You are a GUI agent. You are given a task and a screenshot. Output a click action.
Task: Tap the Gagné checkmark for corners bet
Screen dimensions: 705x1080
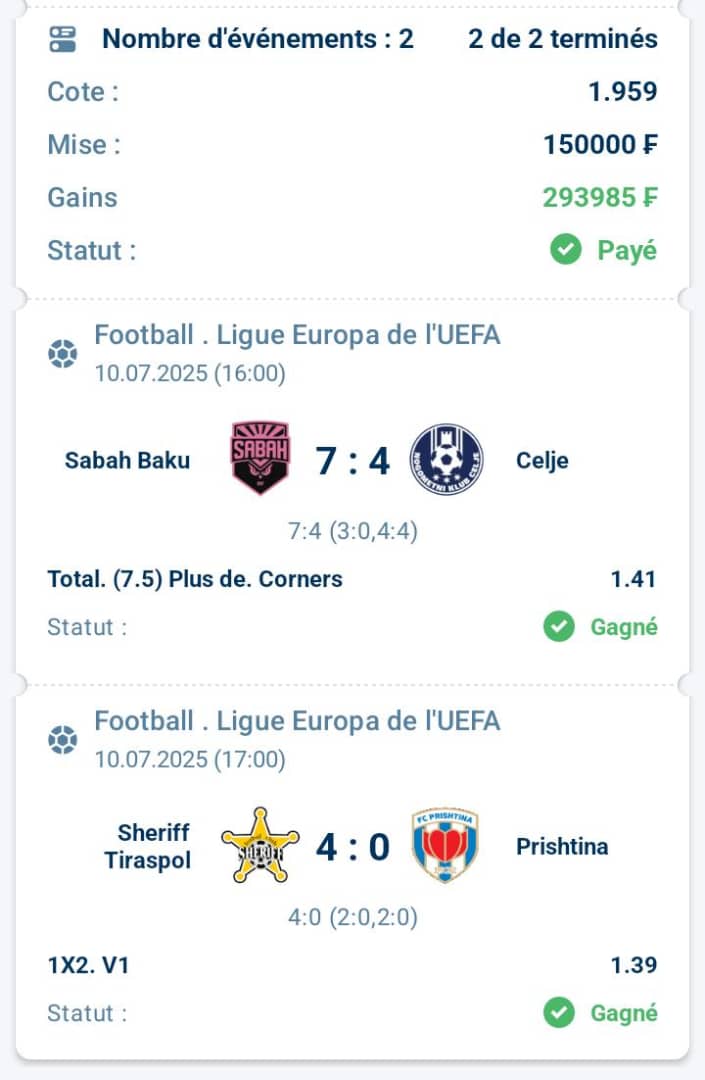pos(559,627)
